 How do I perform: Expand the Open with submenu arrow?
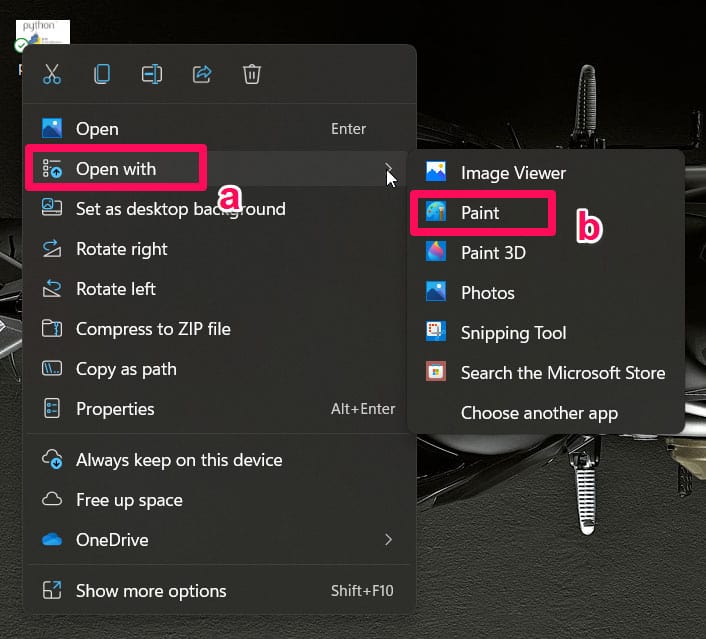pos(389,169)
